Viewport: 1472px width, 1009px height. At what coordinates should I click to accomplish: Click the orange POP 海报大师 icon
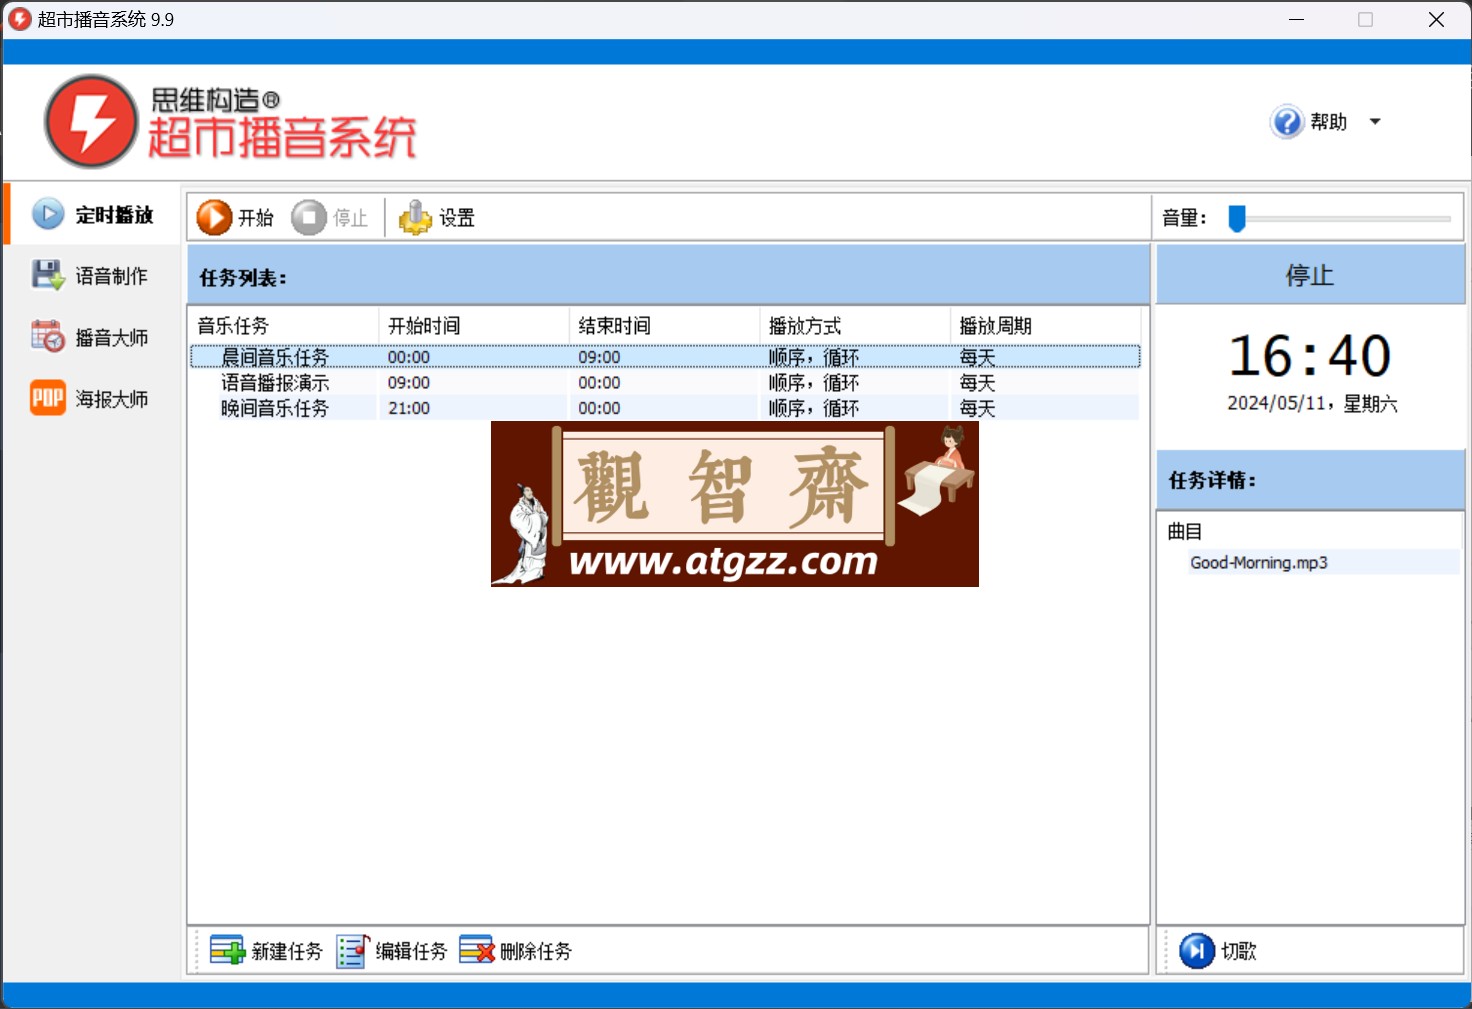click(48, 398)
